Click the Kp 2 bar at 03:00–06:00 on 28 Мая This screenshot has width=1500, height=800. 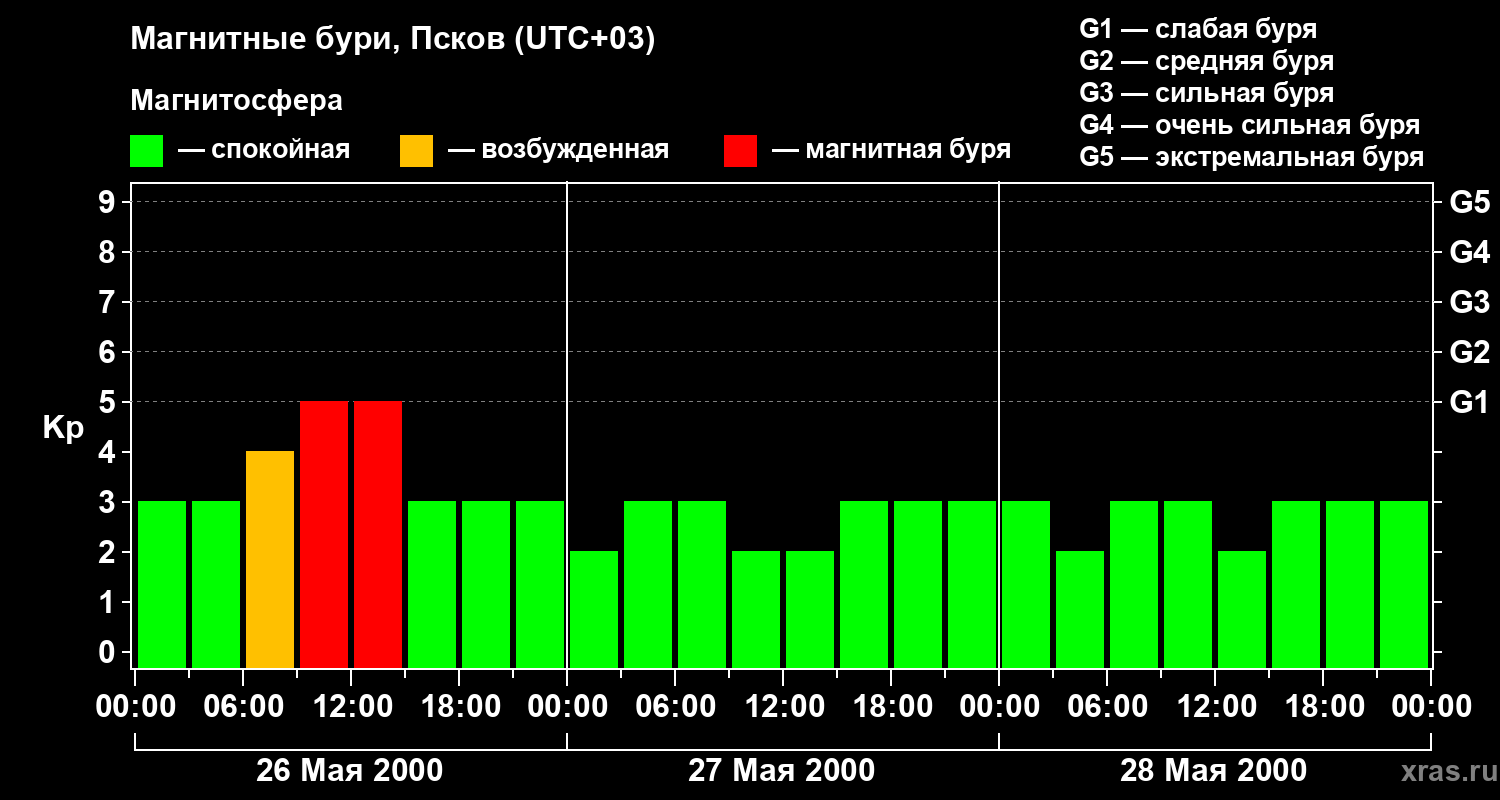[1080, 609]
